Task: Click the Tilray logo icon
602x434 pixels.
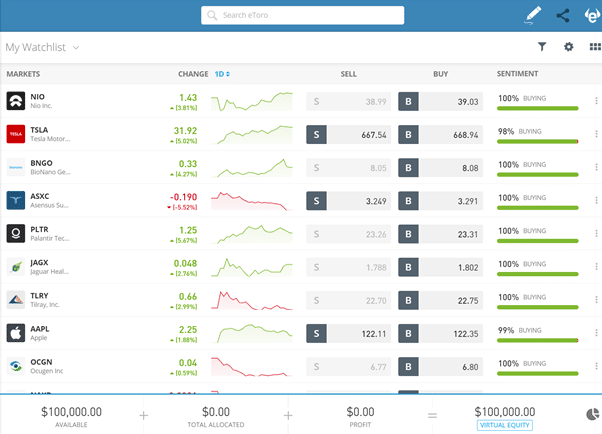Action: click(16, 300)
